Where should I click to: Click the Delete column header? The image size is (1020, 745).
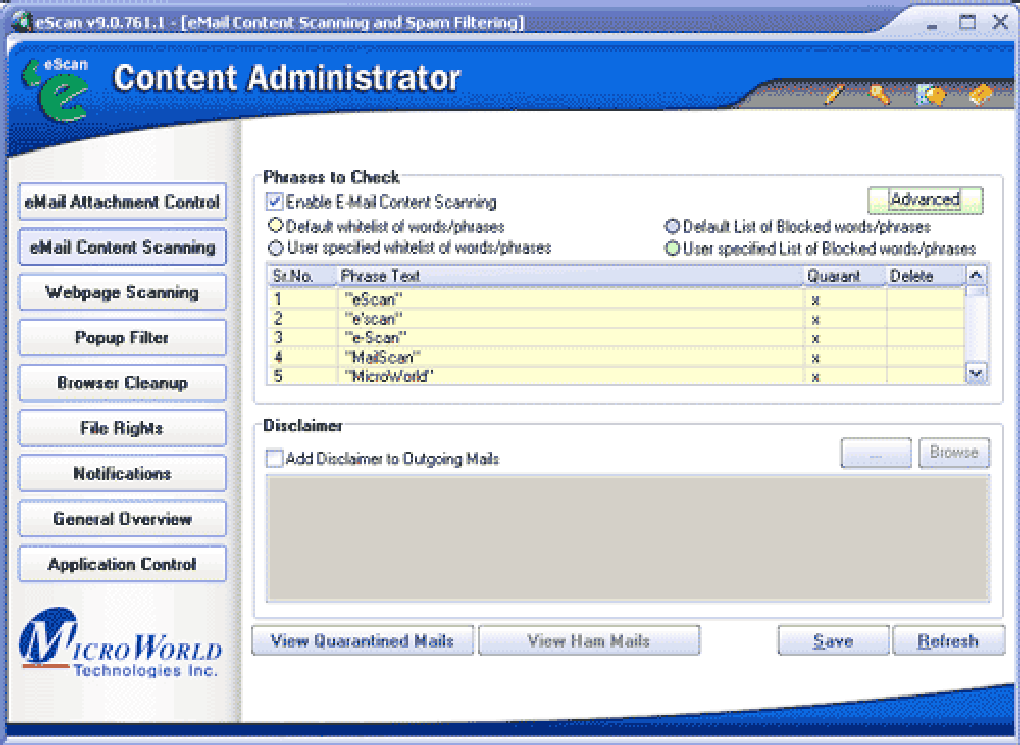click(x=925, y=276)
